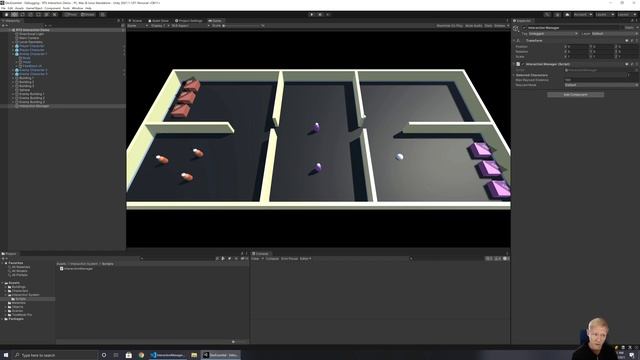The image size is (640, 360).
Task: Toggle Console info message filter
Action: click(489, 258)
